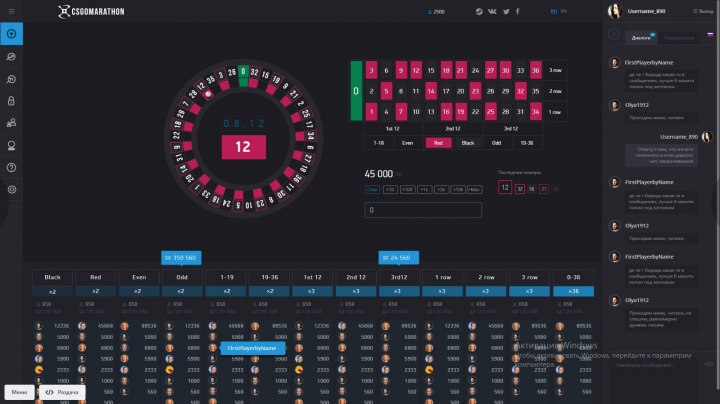The height and width of the screenshot is (404, 720).
Task: Toggle the Even bet option under table
Action: [407, 143]
